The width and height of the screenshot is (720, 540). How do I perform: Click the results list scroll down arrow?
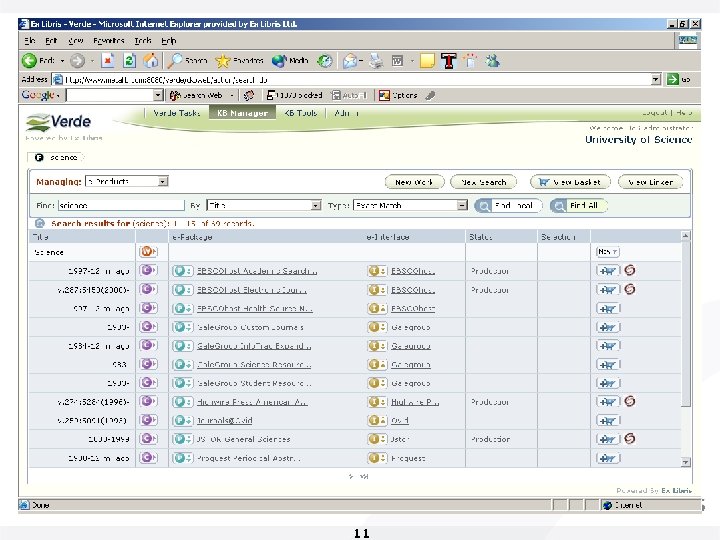tap(685, 462)
